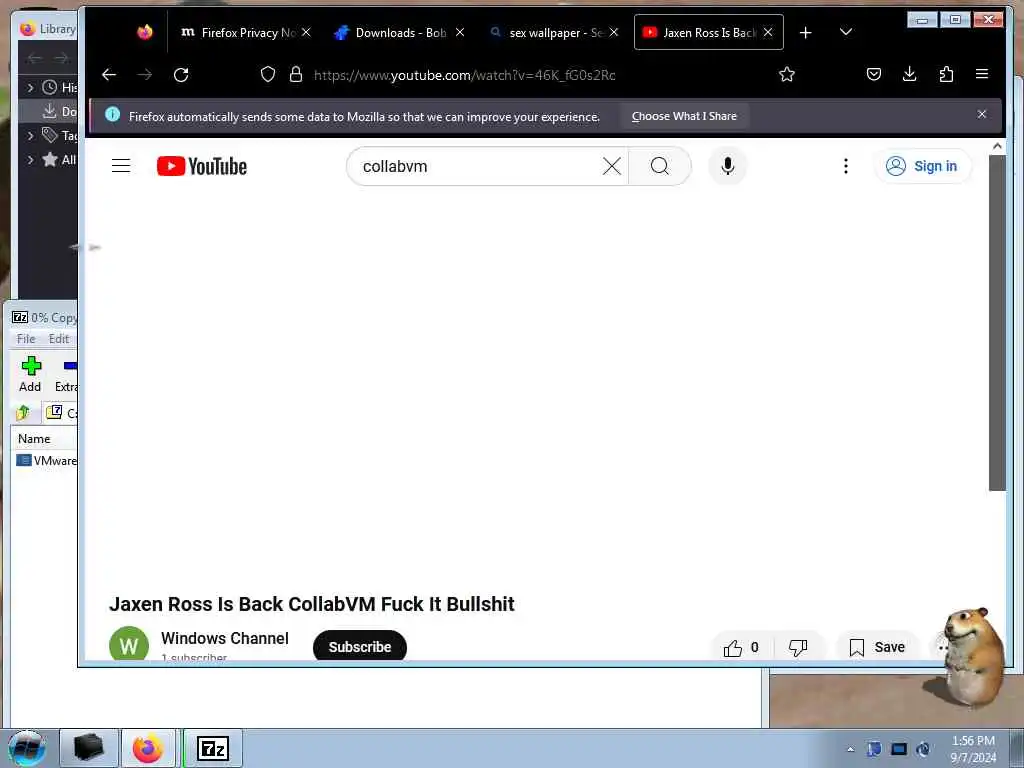This screenshot has width=1024, height=768.
Task: Switch to Downloads - Bob tab
Action: 400,33
